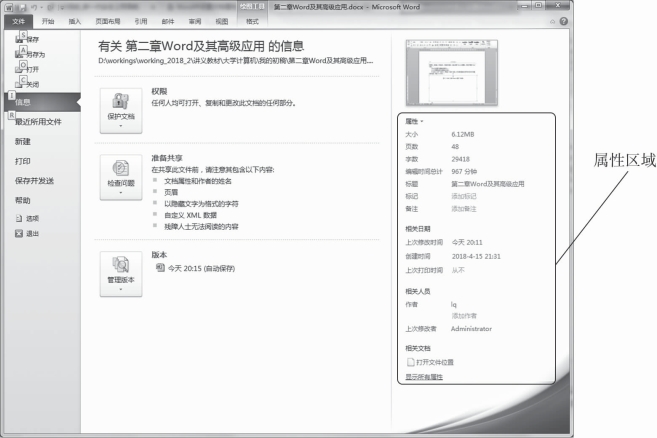Open the 文件 File tab
Image resolution: width=657 pixels, height=438 pixels.
tap(18, 21)
